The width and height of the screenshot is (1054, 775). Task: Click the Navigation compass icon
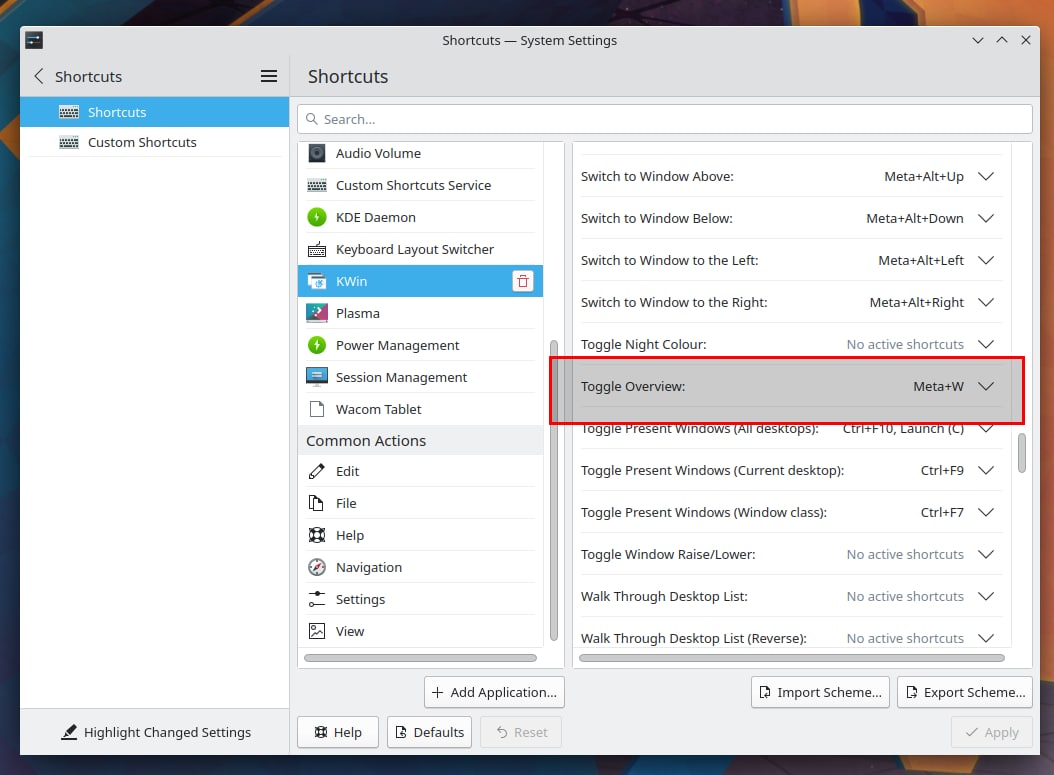coord(317,567)
